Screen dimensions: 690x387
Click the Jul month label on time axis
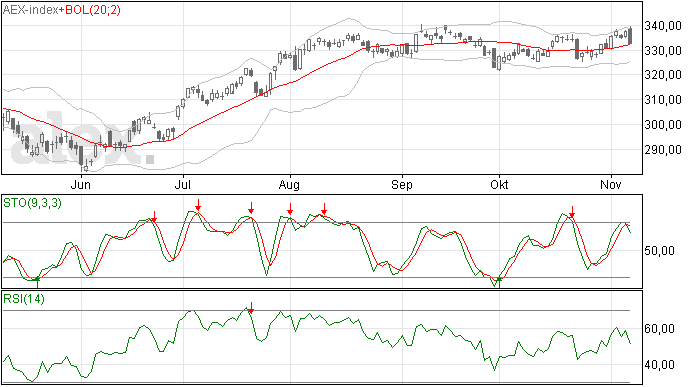click(x=182, y=184)
